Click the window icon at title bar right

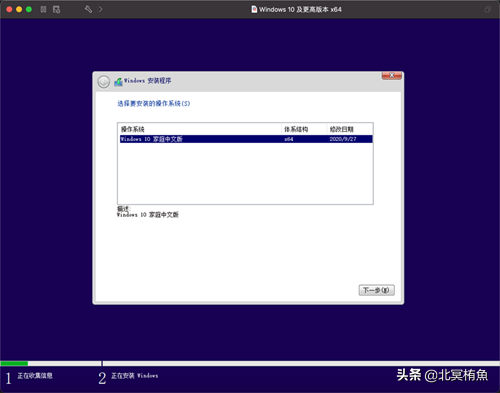point(487,9)
